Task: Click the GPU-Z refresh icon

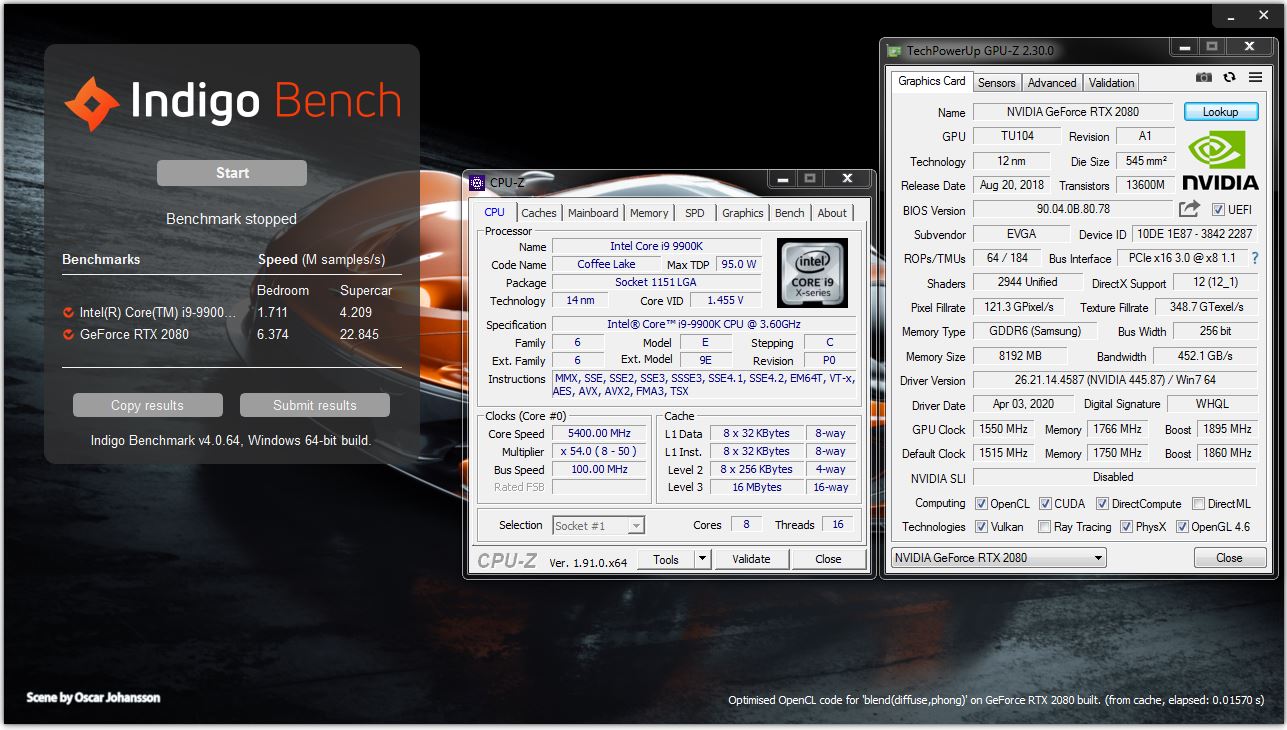Action: (x=1229, y=78)
